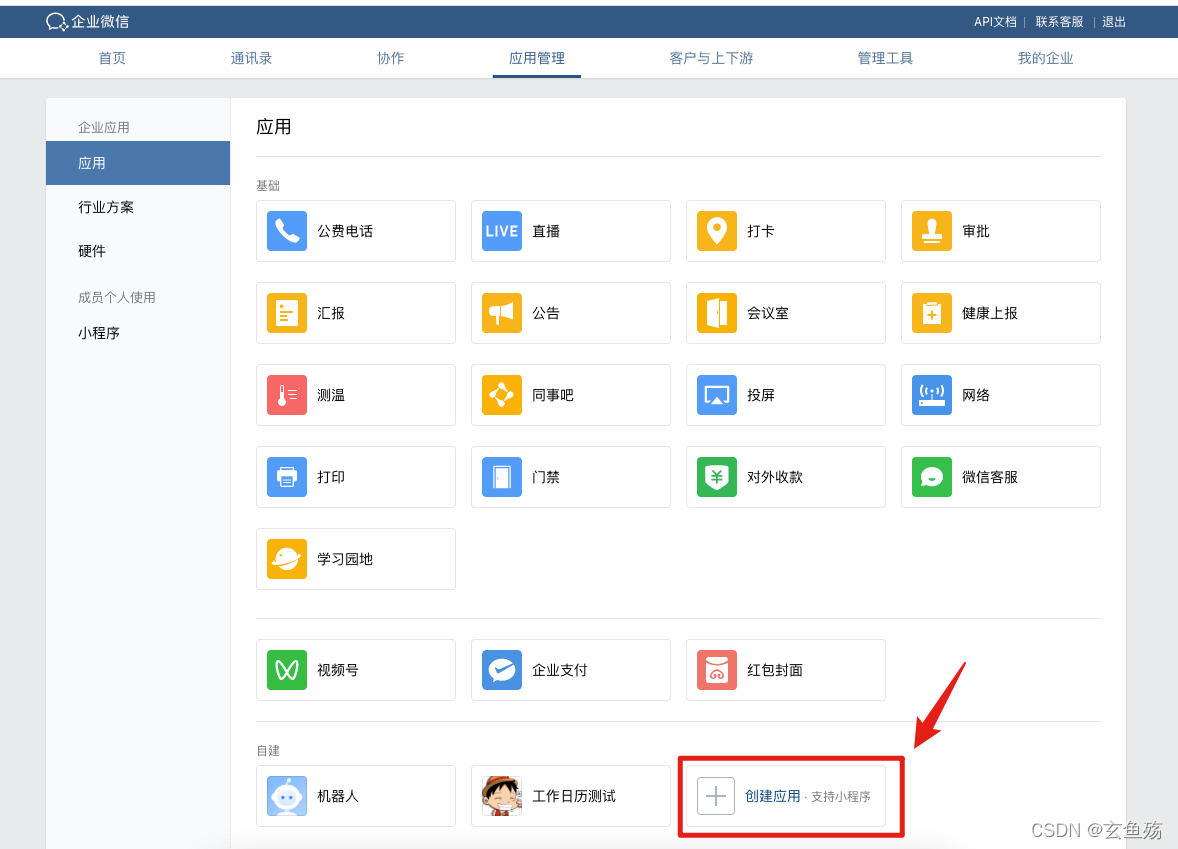The image size is (1178, 849).
Task: Click the 投屏 screen cast icon
Action: click(716, 394)
